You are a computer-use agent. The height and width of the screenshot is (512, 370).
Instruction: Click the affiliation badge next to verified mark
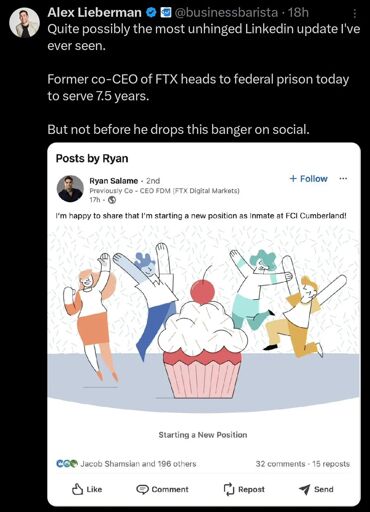[166, 13]
